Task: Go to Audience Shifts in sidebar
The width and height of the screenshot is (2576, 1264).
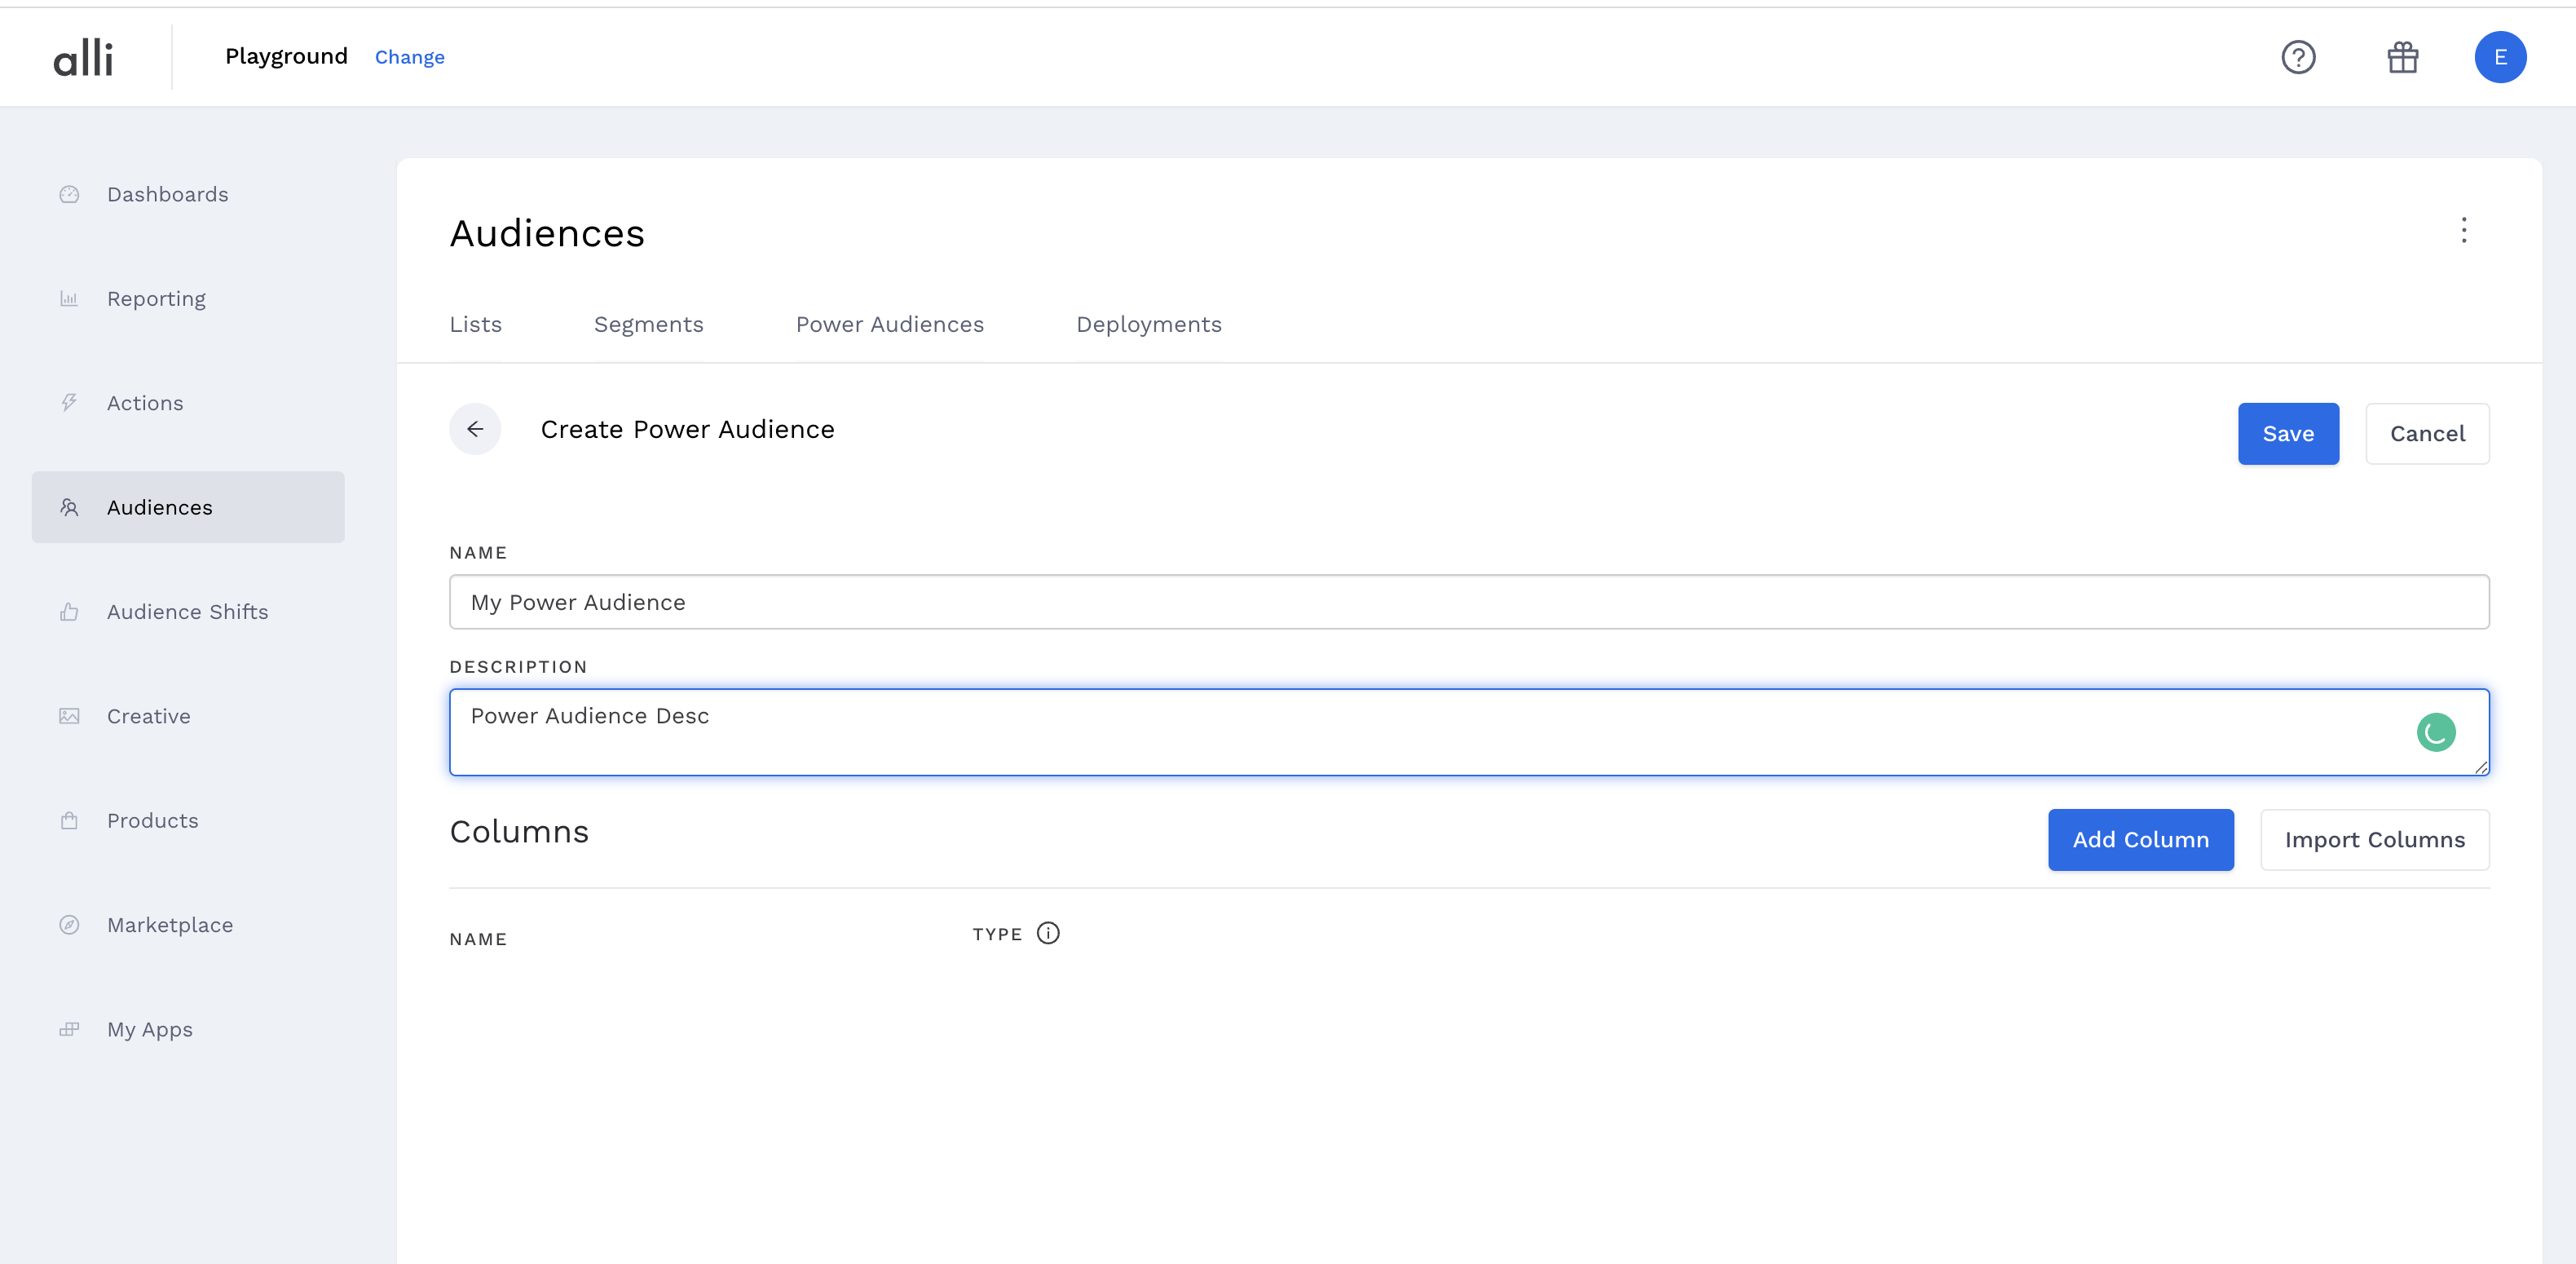Action: coord(187,612)
